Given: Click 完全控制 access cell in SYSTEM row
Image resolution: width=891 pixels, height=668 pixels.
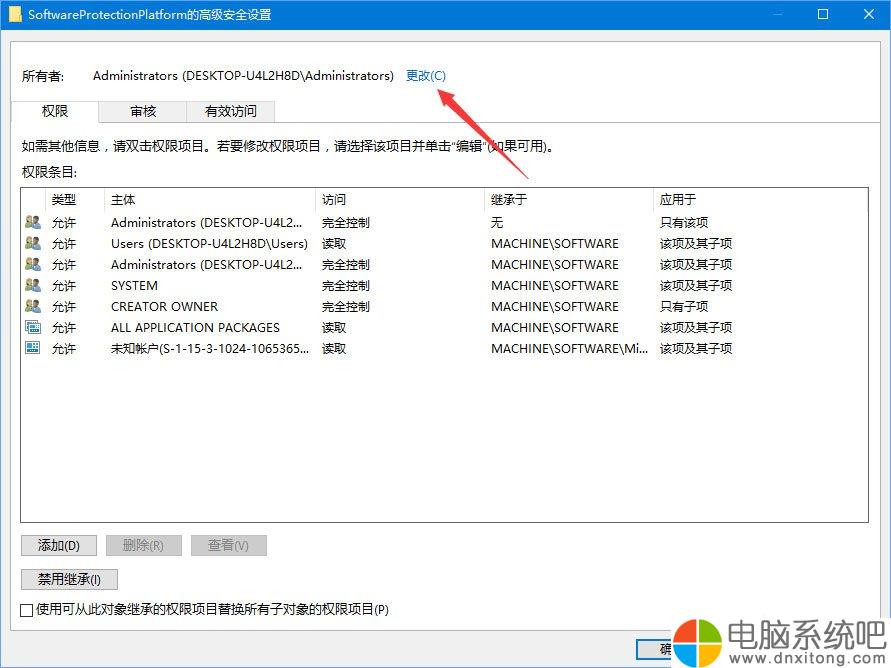Looking at the screenshot, I should 345,286.
